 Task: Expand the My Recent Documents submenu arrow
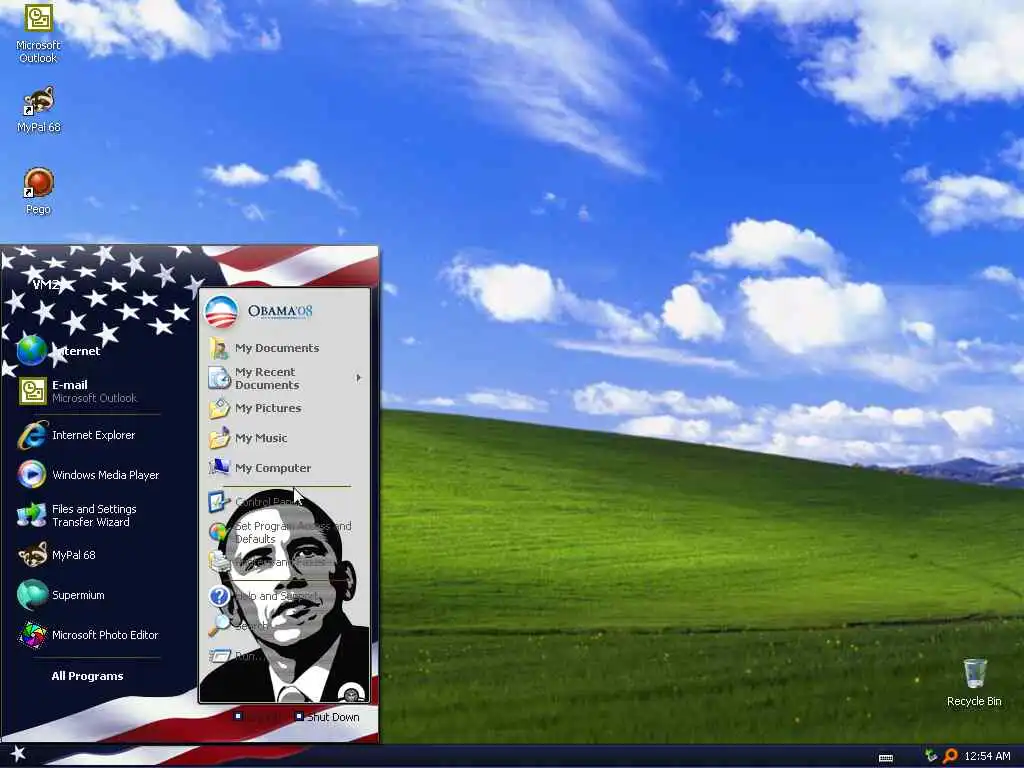point(359,377)
